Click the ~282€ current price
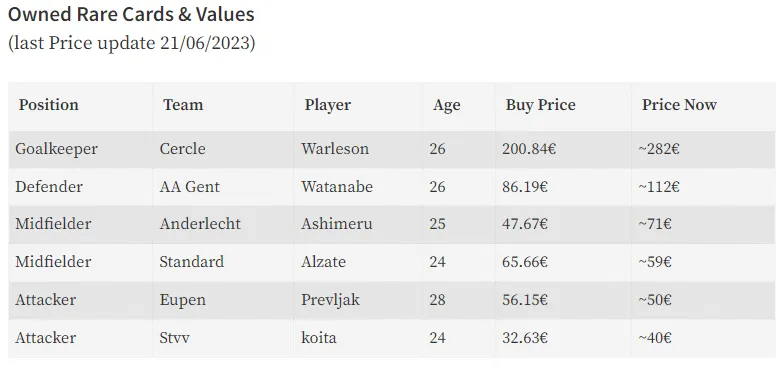Image resolution: width=784 pixels, height=369 pixels. (x=658, y=149)
